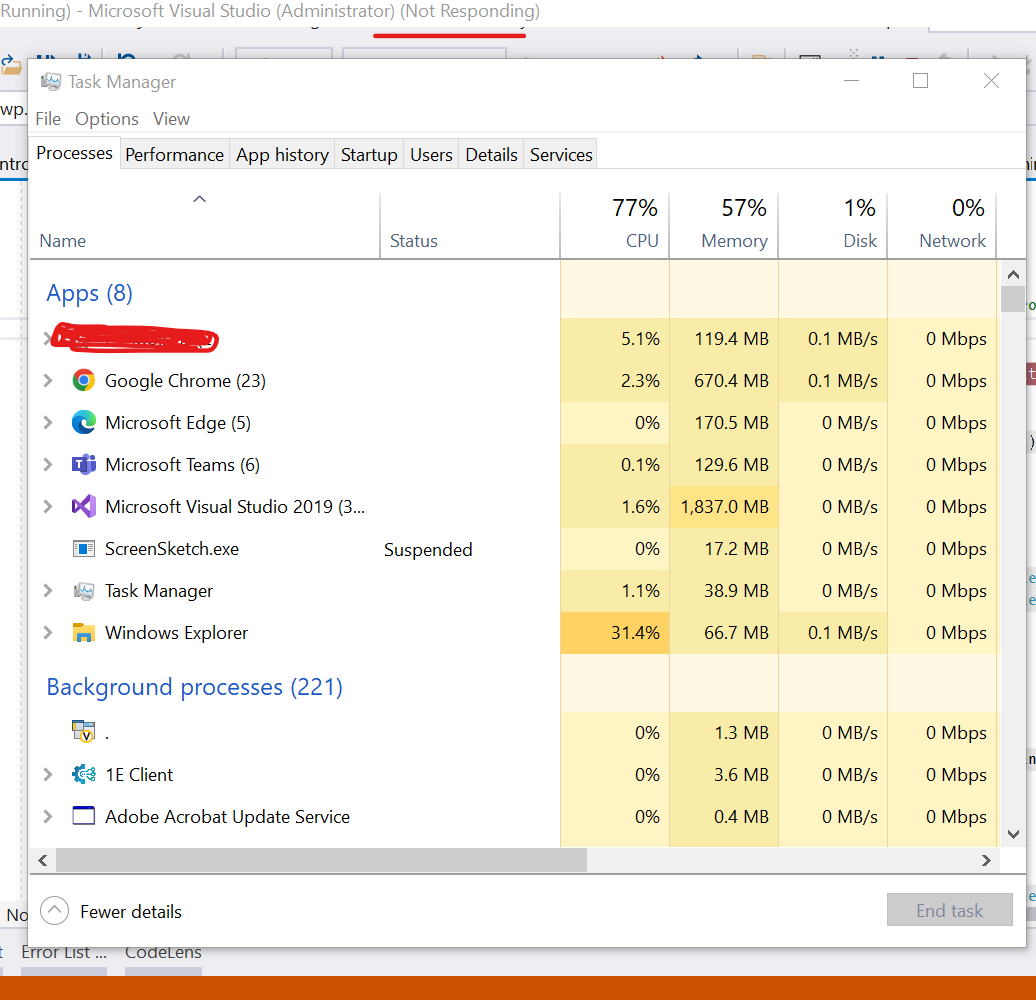Viewport: 1036px width, 1000px height.
Task: Click the Suspended status of ScreenSketch.exe
Action: coord(427,550)
